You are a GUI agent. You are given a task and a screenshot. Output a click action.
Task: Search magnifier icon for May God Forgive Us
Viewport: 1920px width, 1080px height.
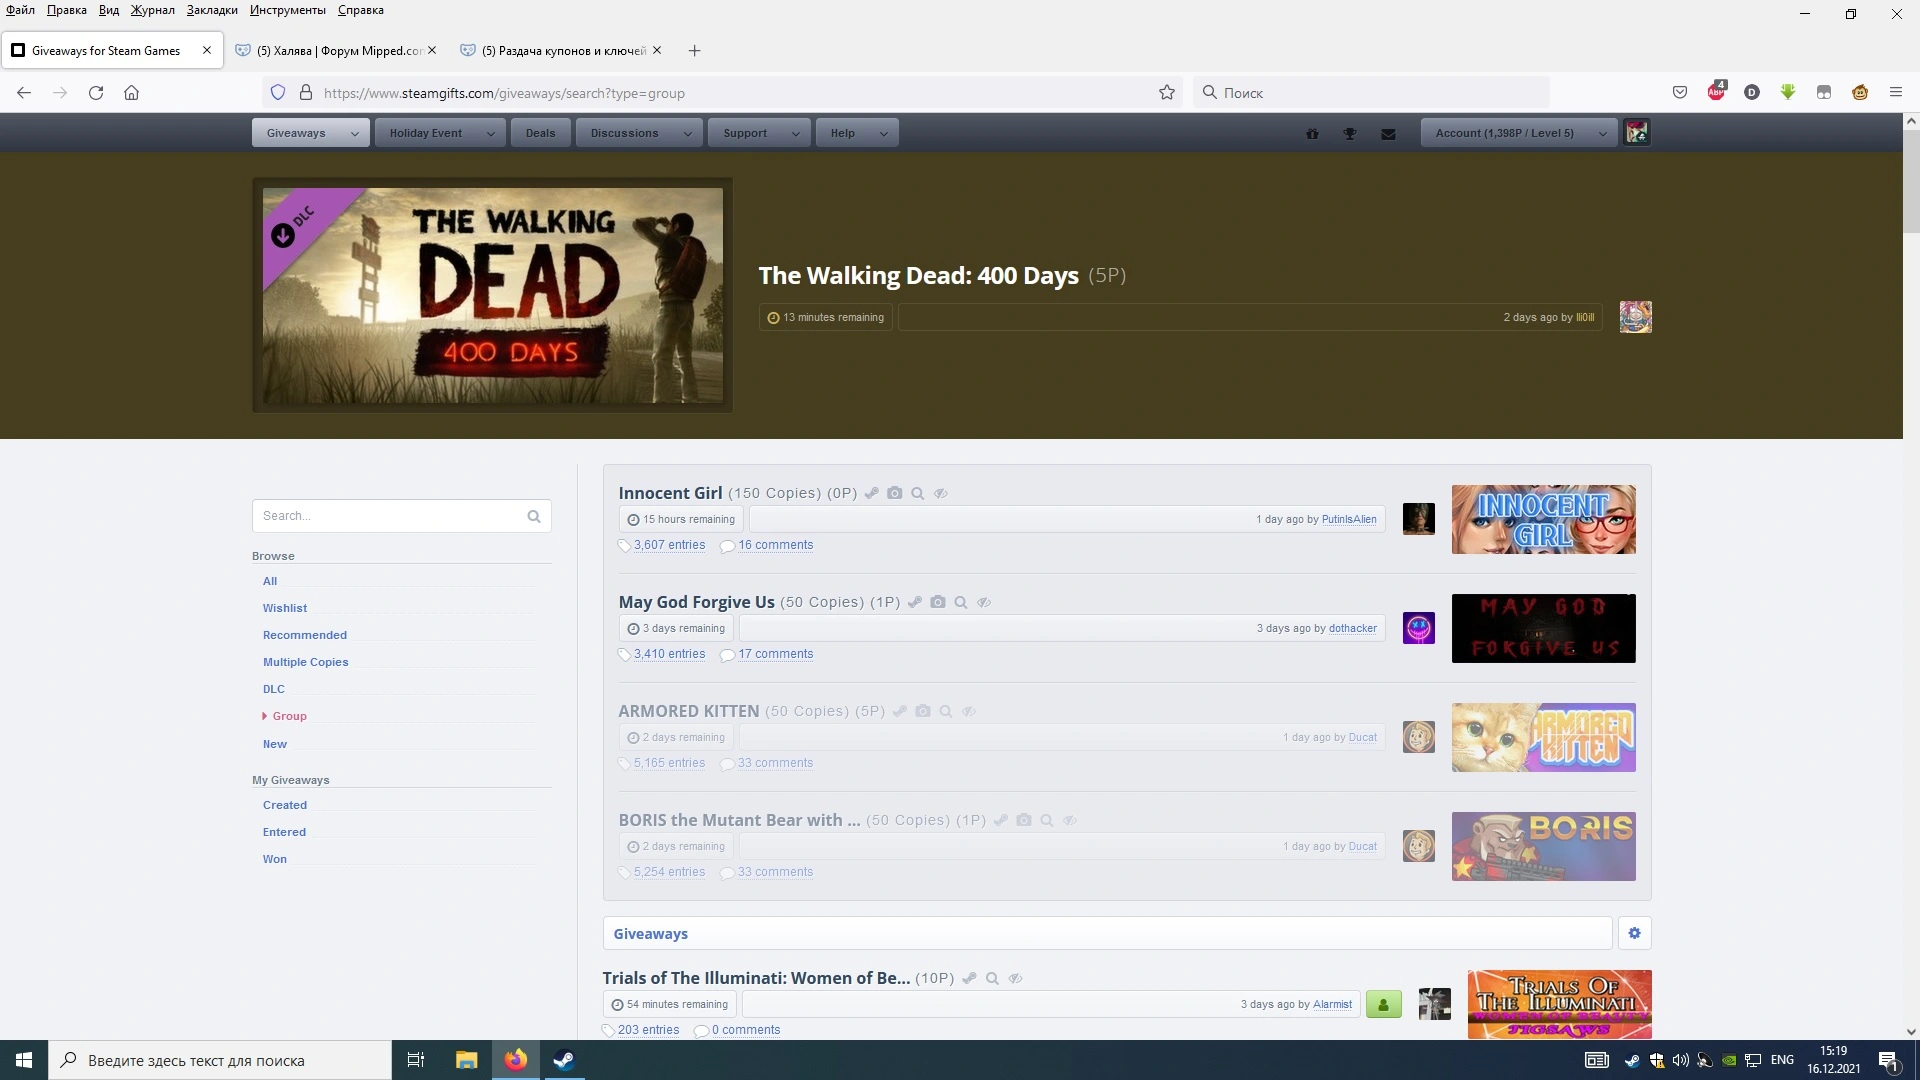tap(961, 602)
